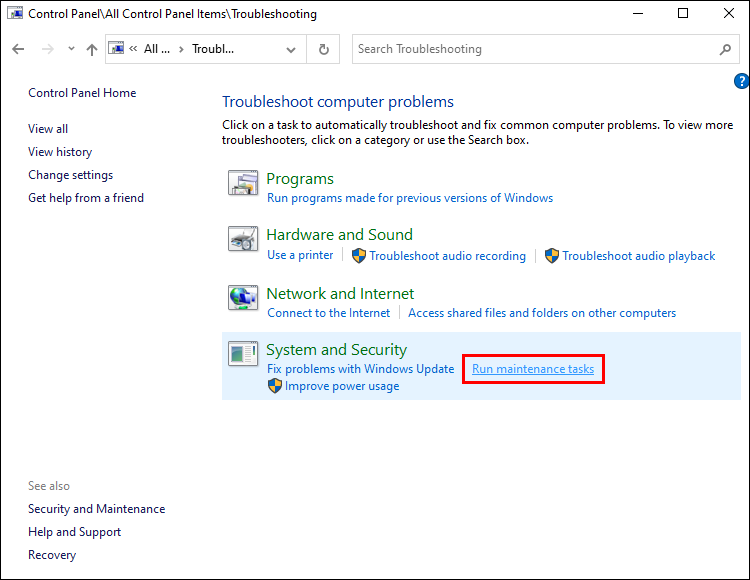Select Troubleshoot audio playback
Image resolution: width=750 pixels, height=580 pixels.
(x=638, y=256)
